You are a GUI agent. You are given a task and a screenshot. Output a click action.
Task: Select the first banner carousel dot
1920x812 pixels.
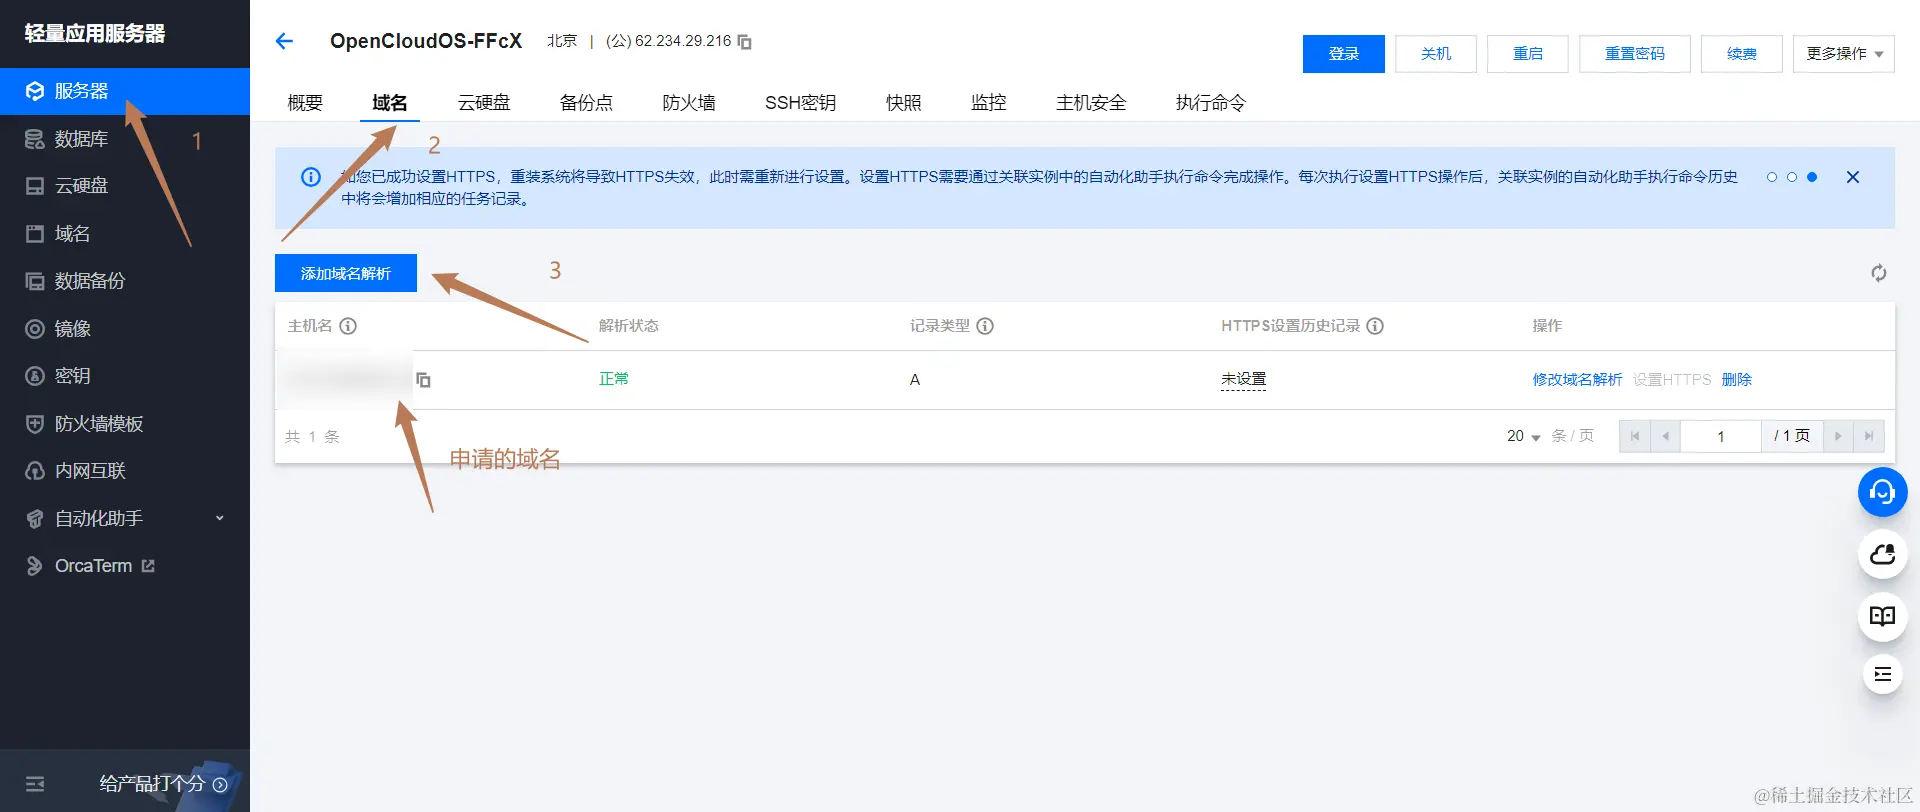click(x=1772, y=177)
